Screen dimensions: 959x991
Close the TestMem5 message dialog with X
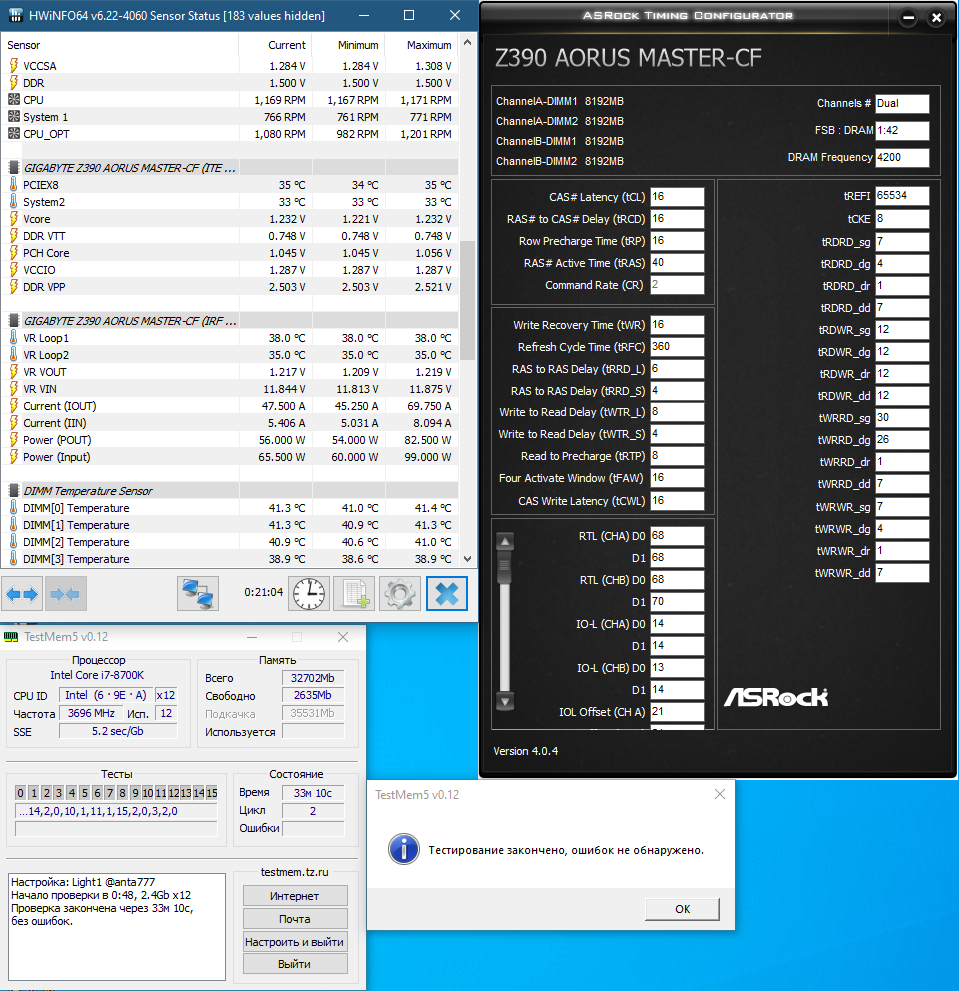pyautogui.click(x=719, y=794)
